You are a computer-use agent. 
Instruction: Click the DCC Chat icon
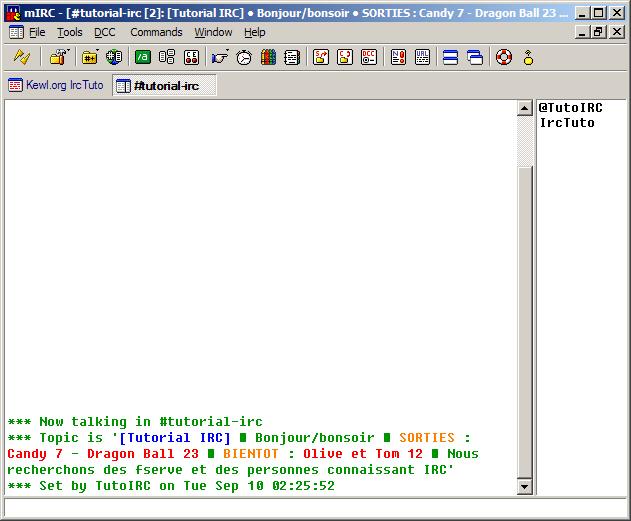(345, 57)
